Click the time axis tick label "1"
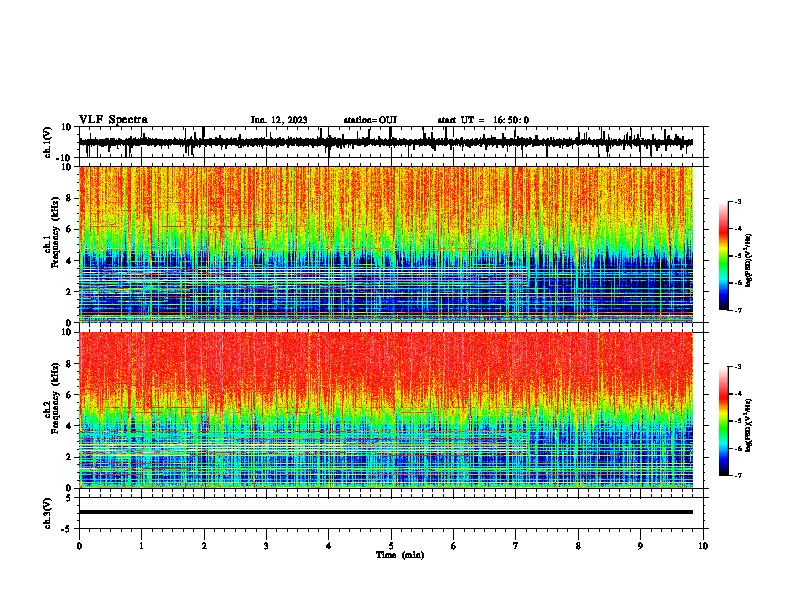The width and height of the screenshot is (792, 612). [141, 546]
